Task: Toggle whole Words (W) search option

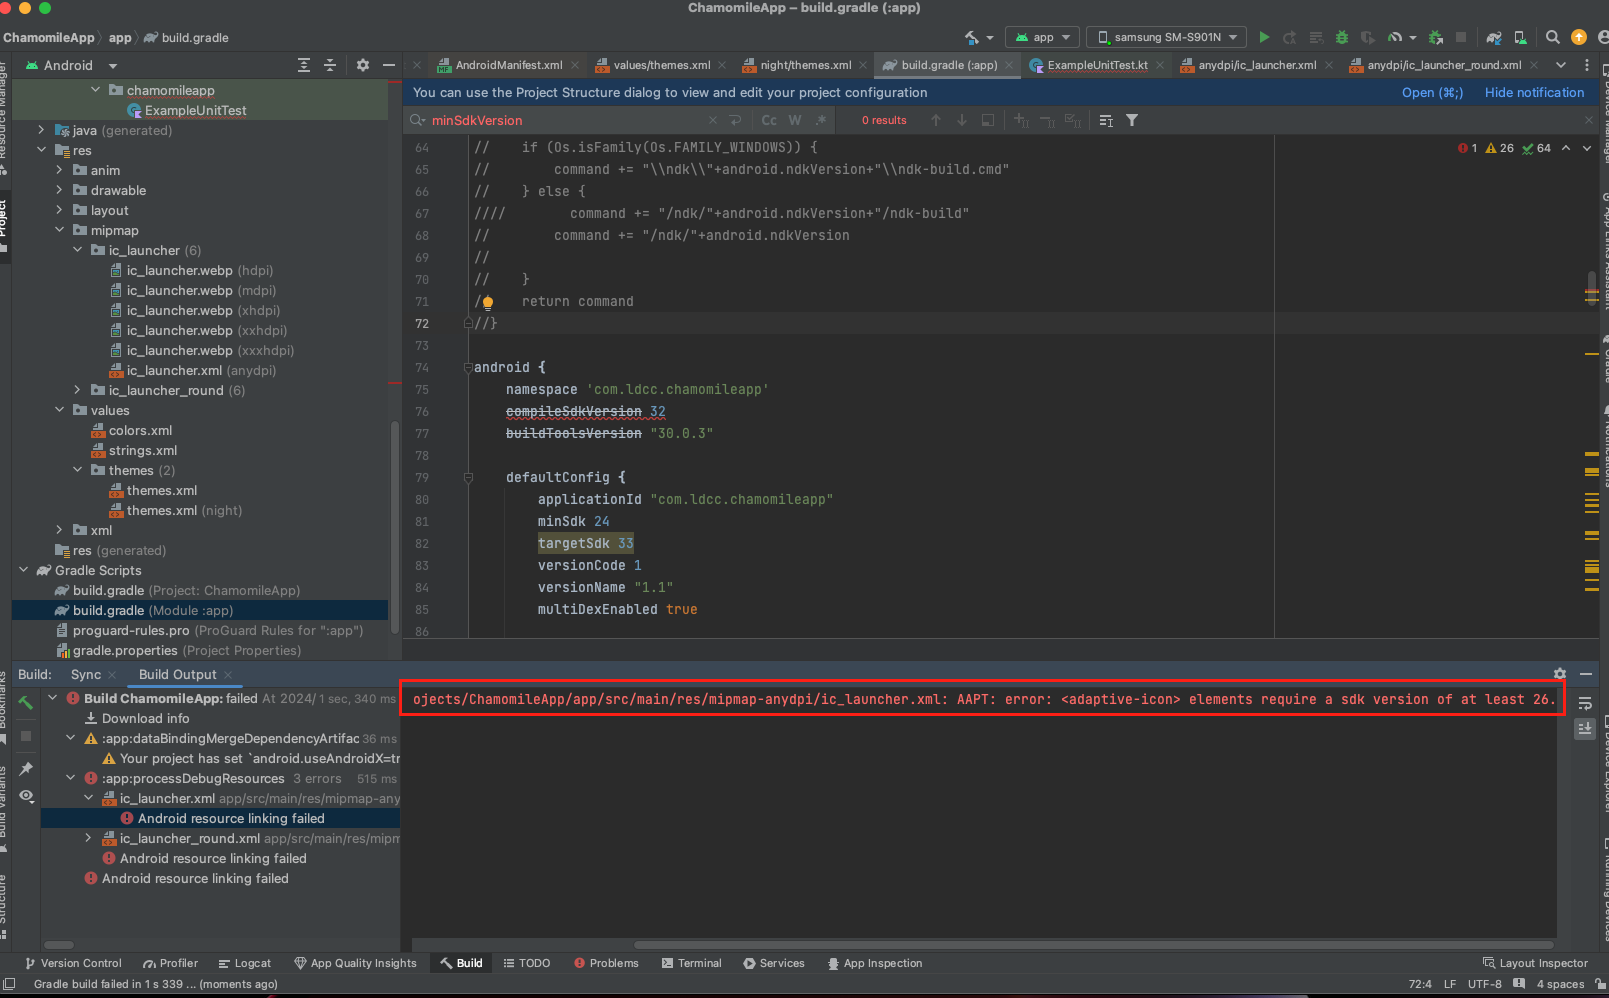Action: (x=794, y=120)
